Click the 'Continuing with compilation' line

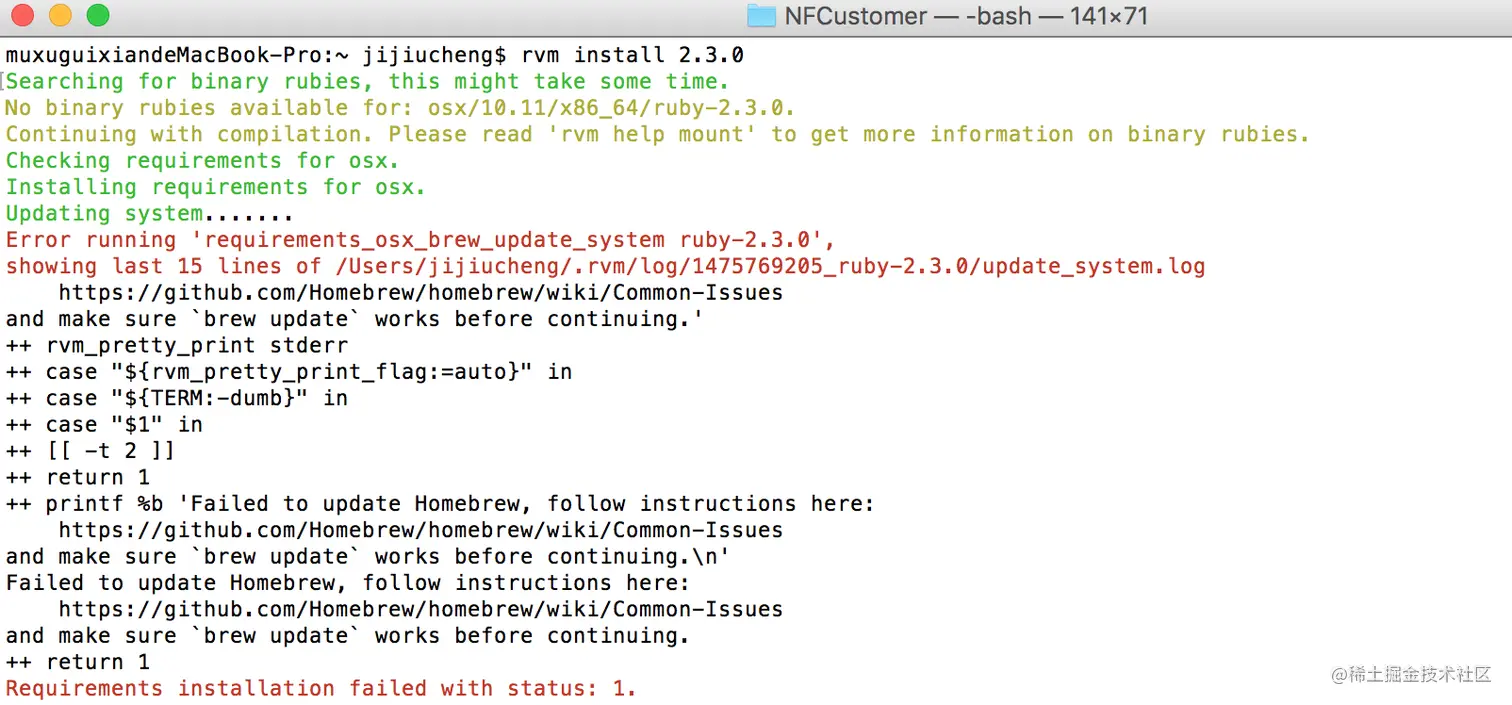point(657,134)
